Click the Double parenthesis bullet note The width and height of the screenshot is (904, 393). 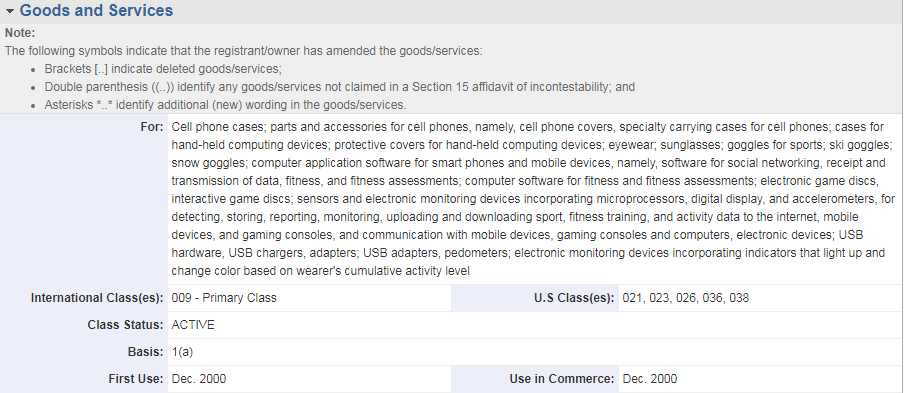point(340,87)
